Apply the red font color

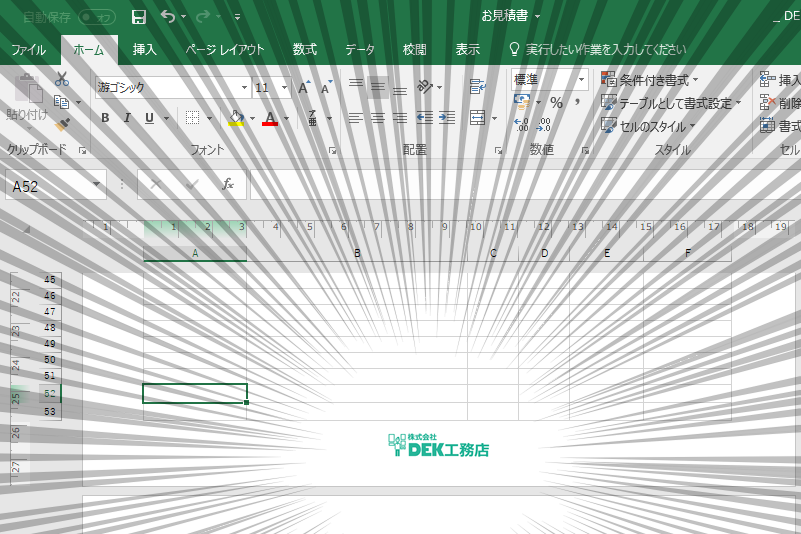pyautogui.click(x=270, y=119)
